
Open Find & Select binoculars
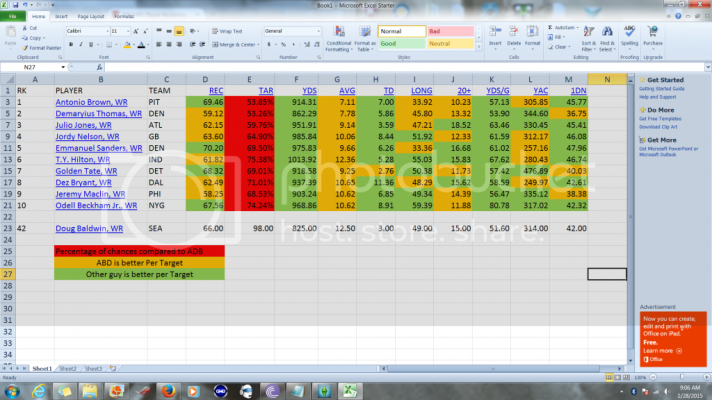[607, 38]
